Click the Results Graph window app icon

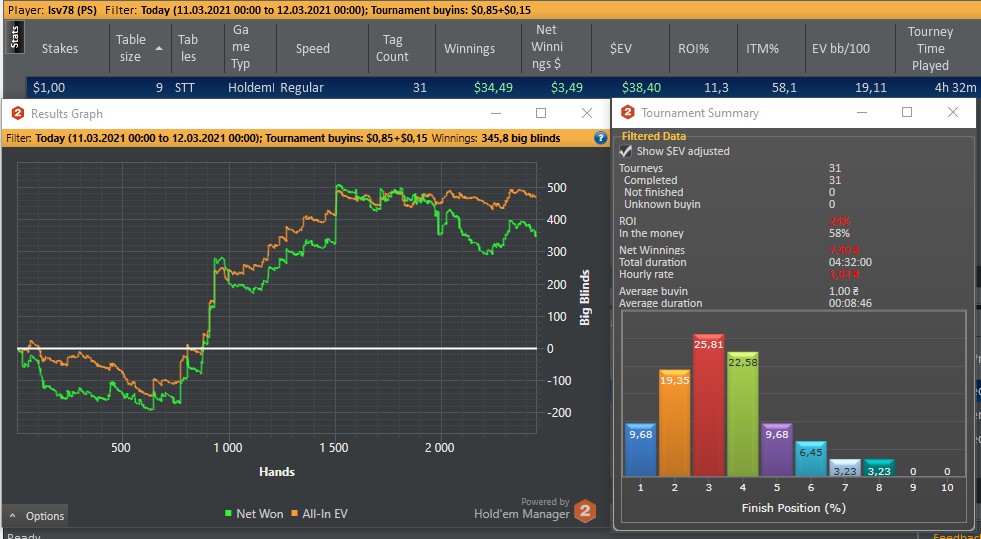[18, 114]
